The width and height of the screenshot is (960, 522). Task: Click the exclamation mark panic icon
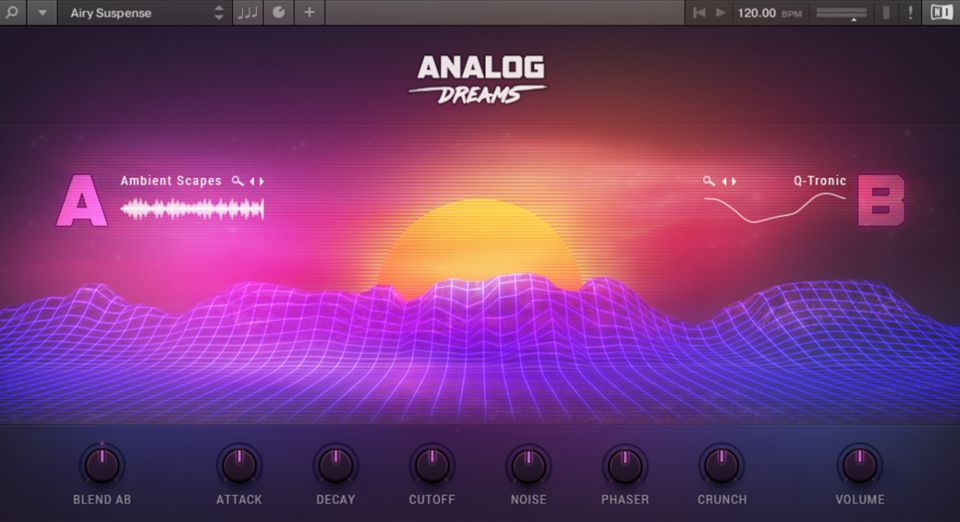click(x=910, y=13)
